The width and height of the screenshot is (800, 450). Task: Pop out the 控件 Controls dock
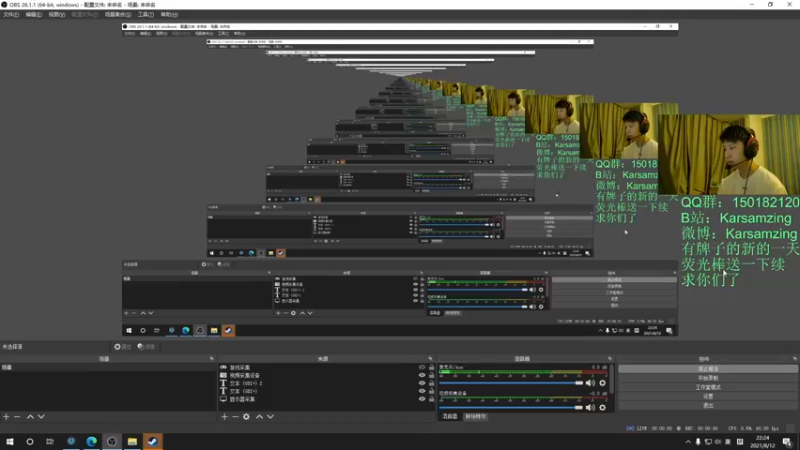[x=794, y=359]
